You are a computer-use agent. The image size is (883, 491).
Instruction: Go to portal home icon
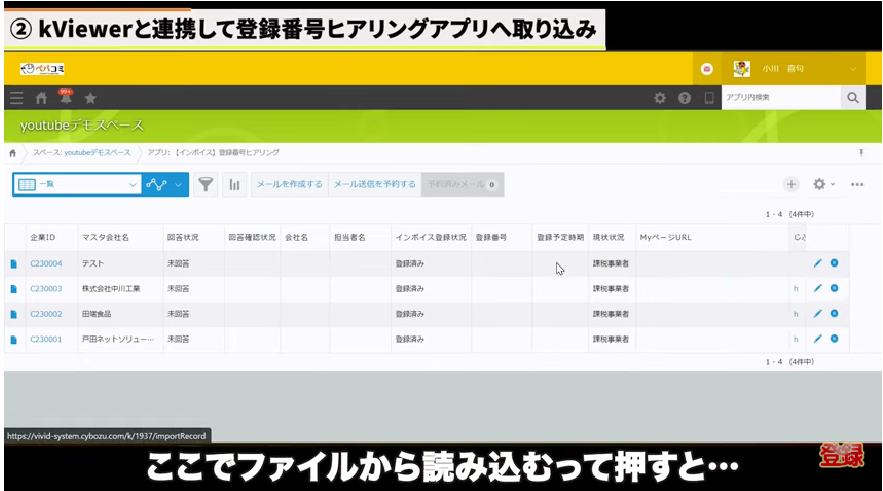pyautogui.click(x=41, y=98)
